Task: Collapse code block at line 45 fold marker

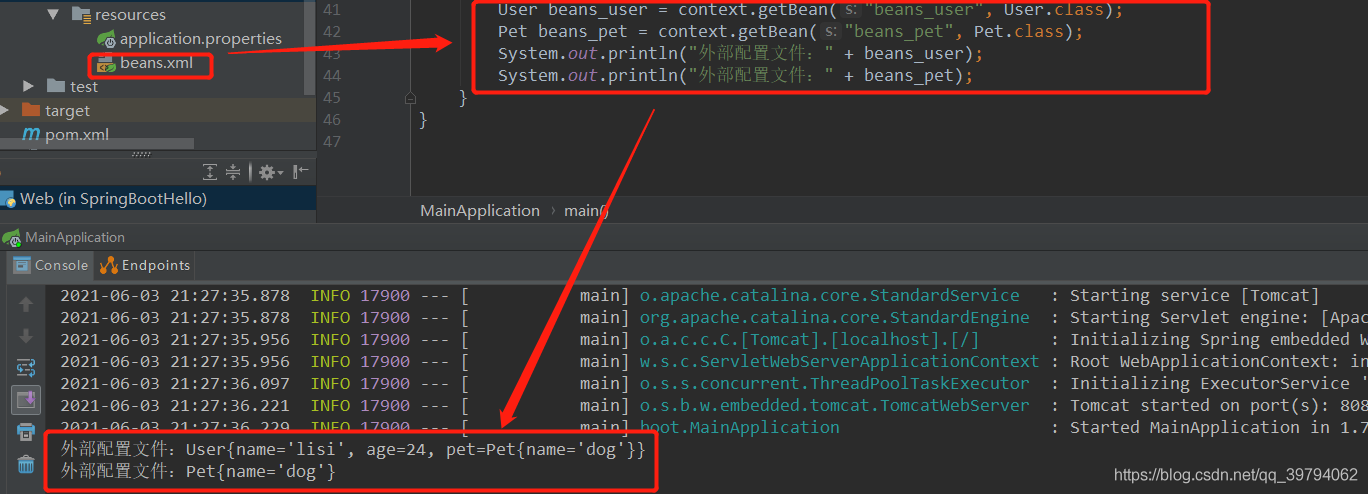Action: pyautogui.click(x=410, y=98)
